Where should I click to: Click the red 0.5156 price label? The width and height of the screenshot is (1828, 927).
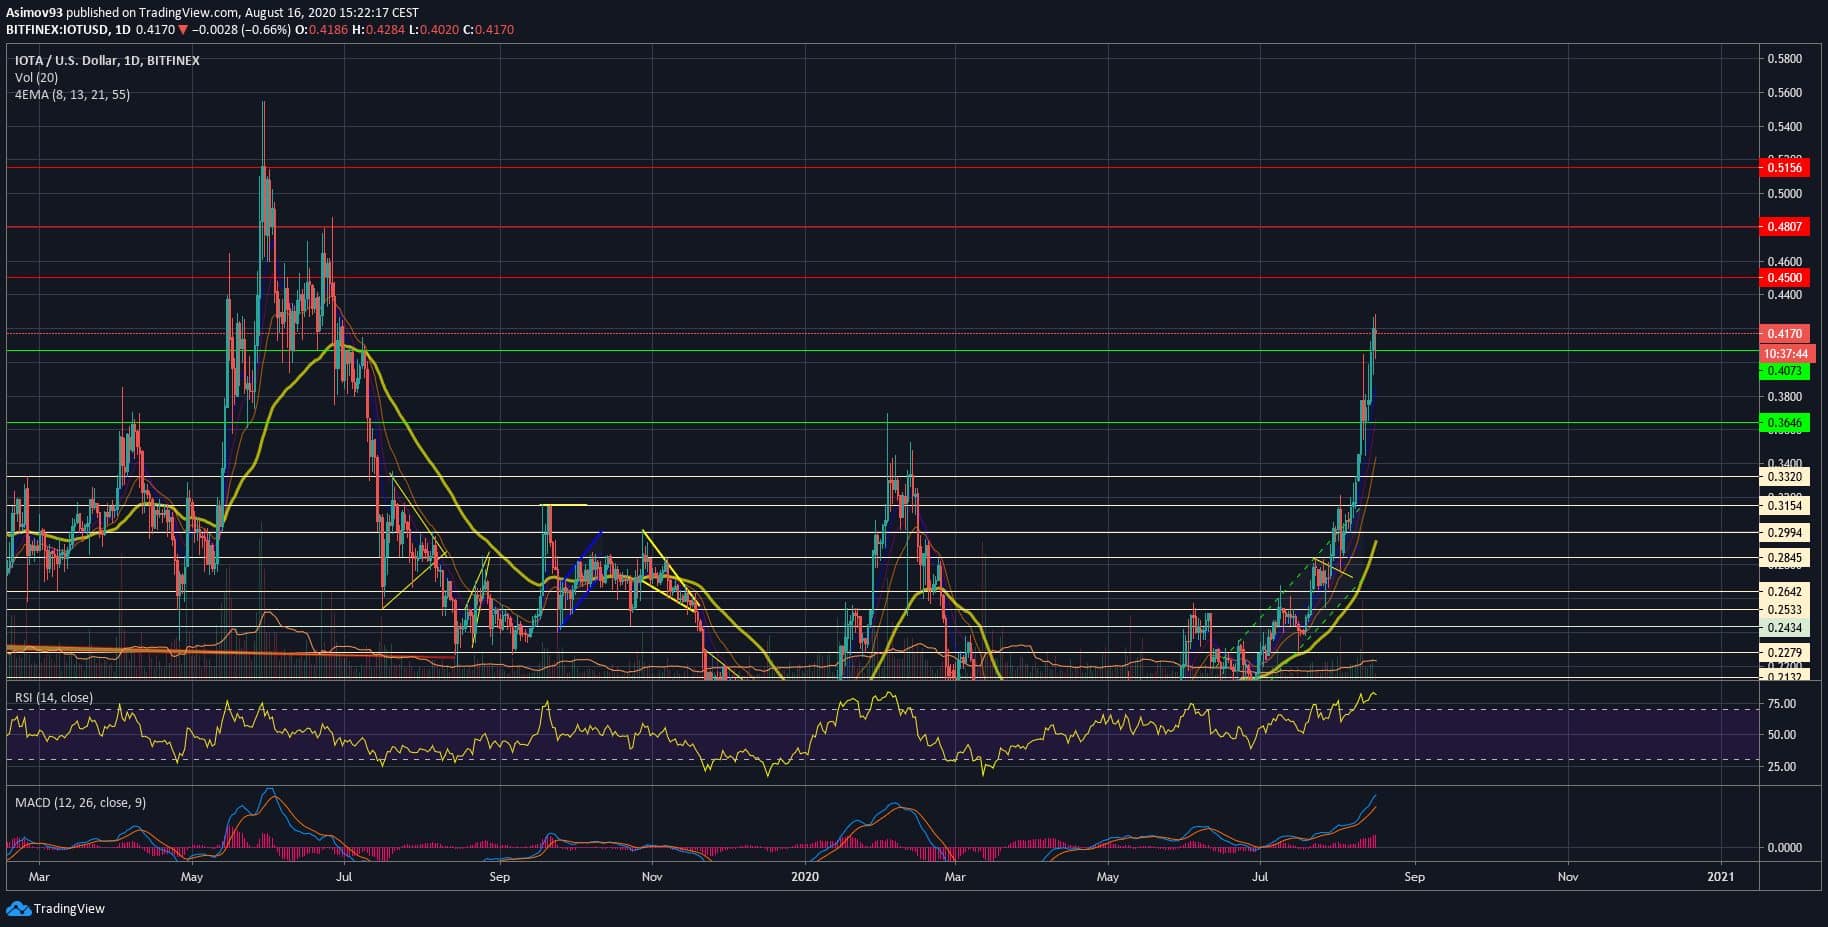[1784, 168]
